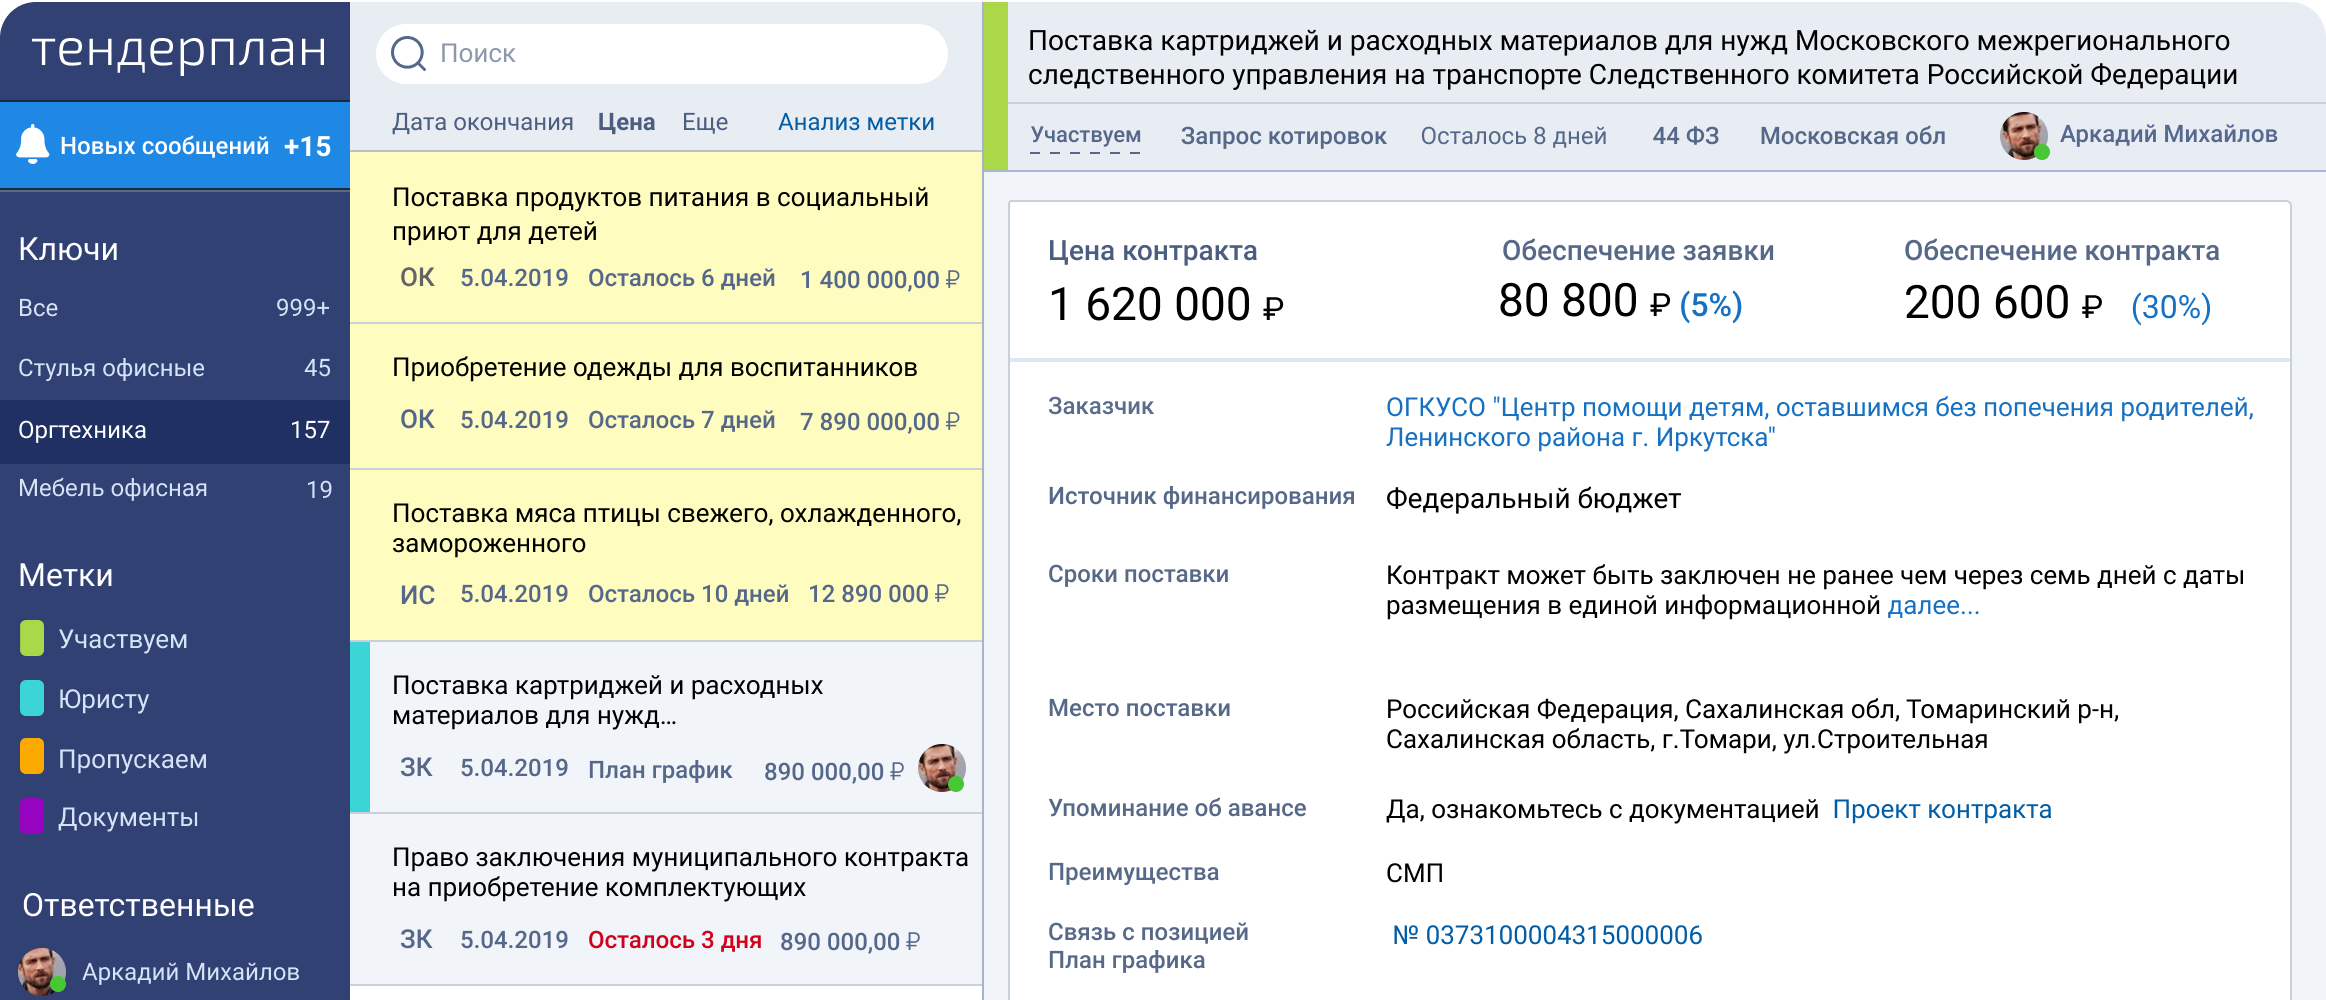Click contract price 1 620 000 ₽
This screenshot has width=2326, height=1000.
click(1166, 304)
